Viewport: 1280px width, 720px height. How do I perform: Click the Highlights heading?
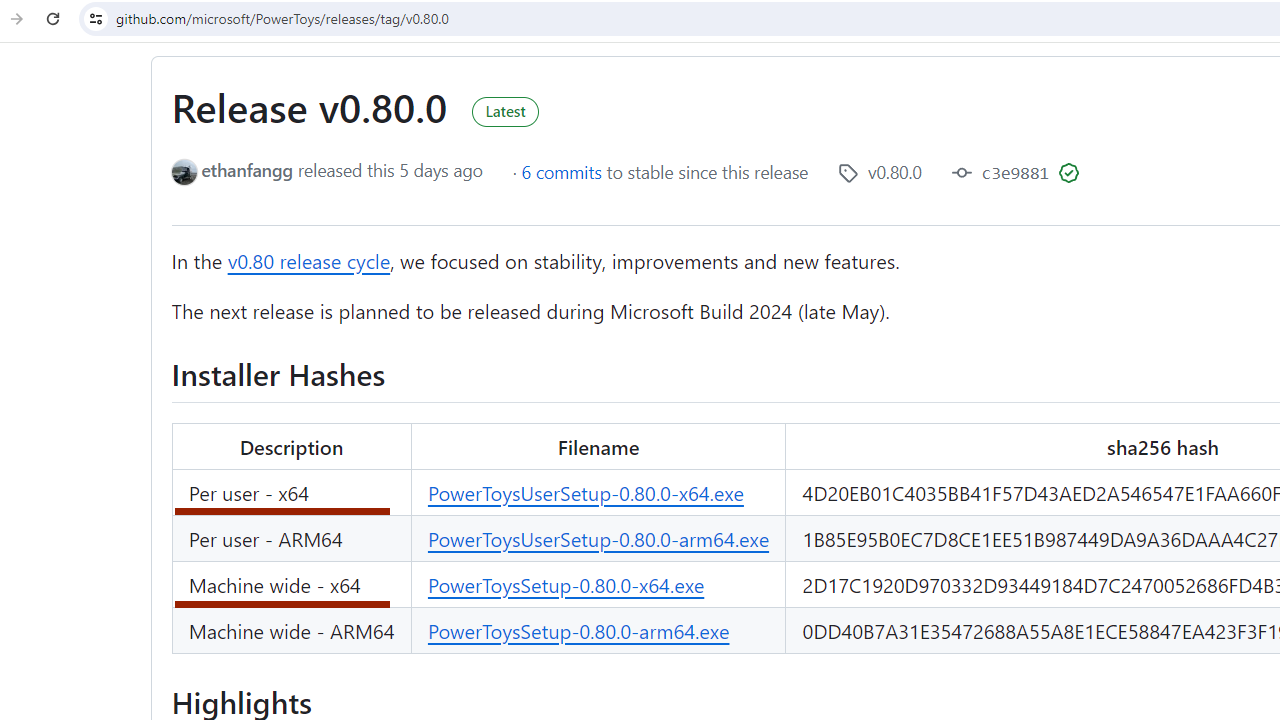(x=242, y=702)
